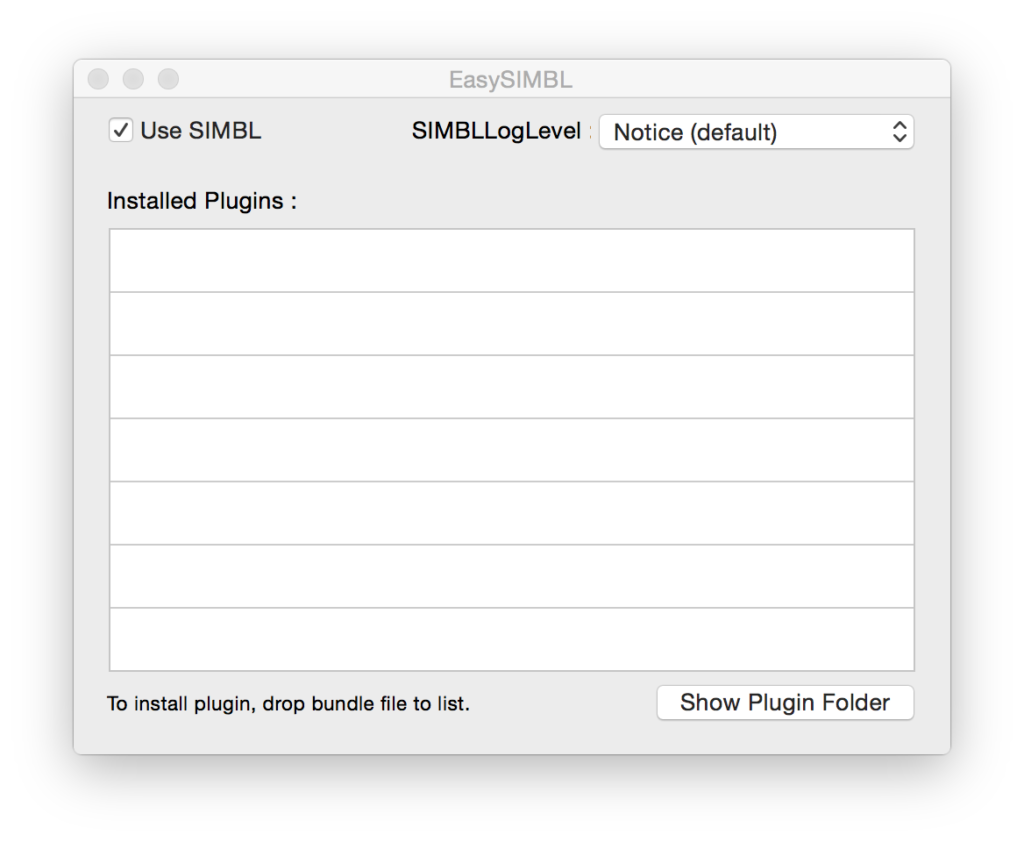Open the plugin folder

pos(784,702)
